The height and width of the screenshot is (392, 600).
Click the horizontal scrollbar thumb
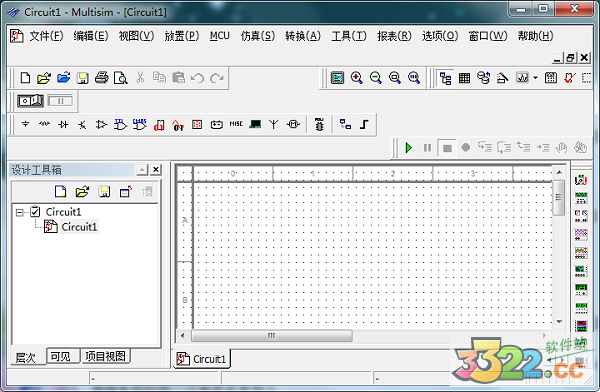click(272, 336)
